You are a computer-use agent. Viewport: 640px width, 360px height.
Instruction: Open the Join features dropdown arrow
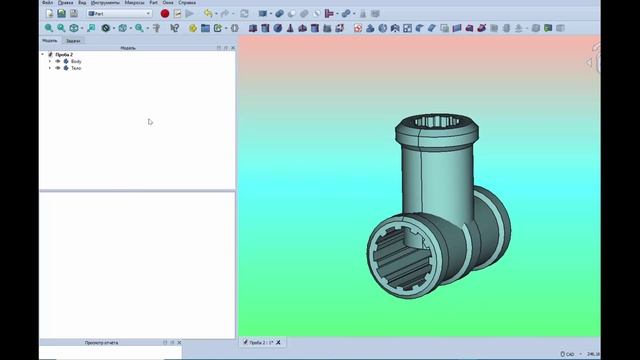[337, 13]
